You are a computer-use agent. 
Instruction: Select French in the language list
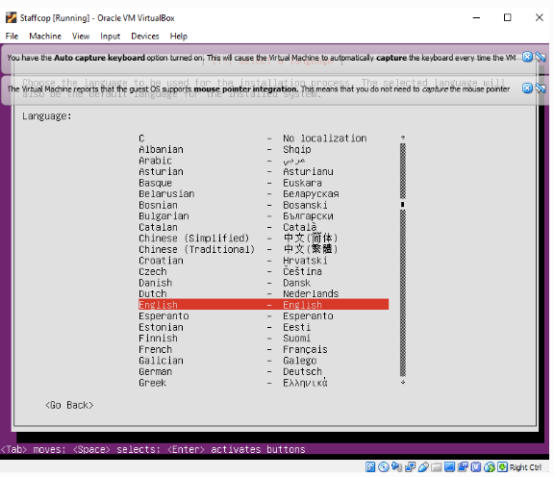coord(264,349)
